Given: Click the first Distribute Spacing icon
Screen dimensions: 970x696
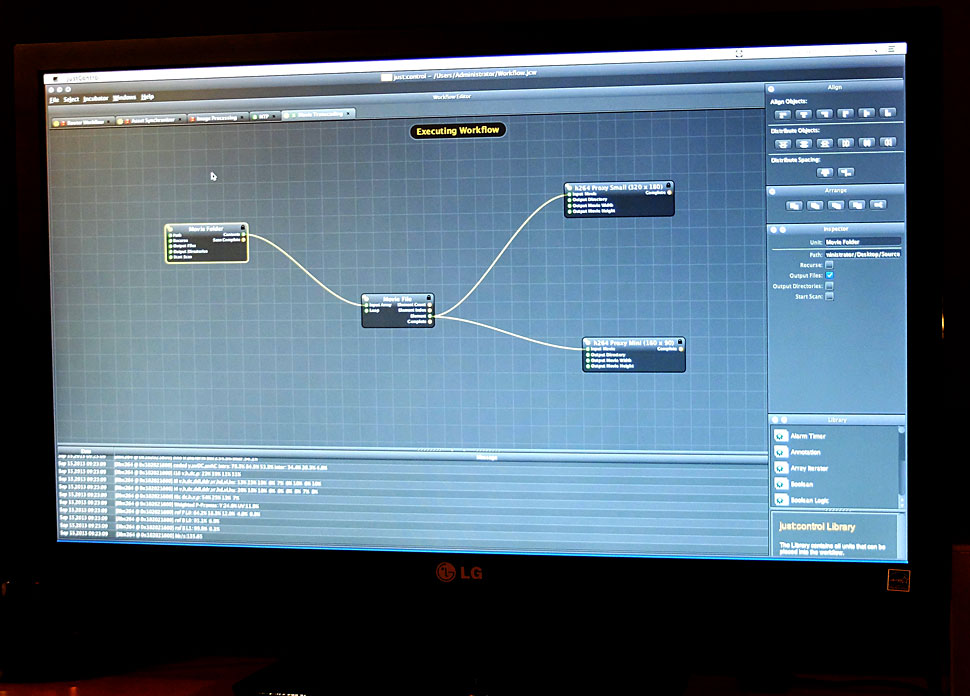Looking at the screenshot, I should 825,172.
